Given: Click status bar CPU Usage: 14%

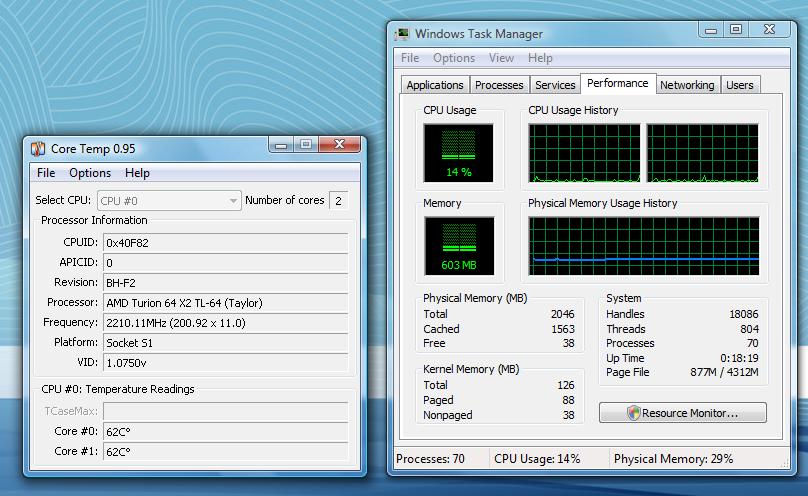Looking at the screenshot, I should tap(537, 459).
